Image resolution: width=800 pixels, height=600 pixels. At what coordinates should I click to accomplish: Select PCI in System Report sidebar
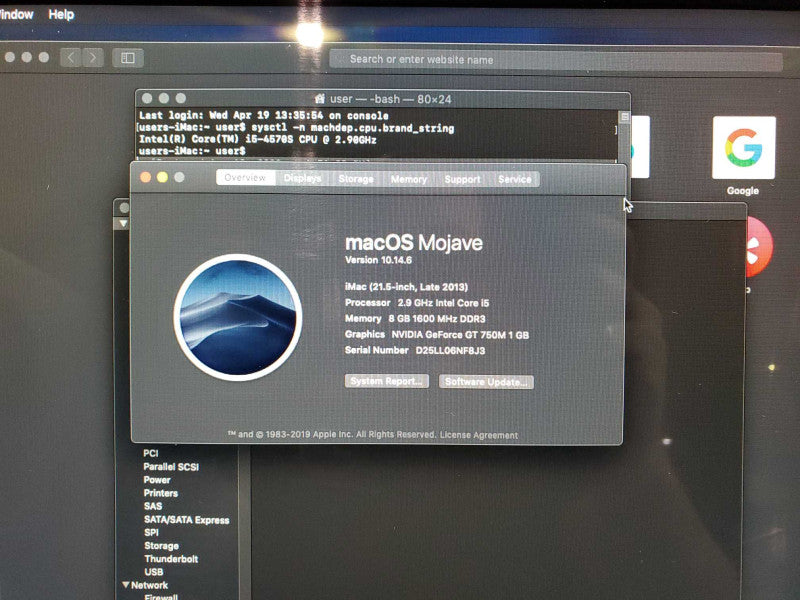151,453
